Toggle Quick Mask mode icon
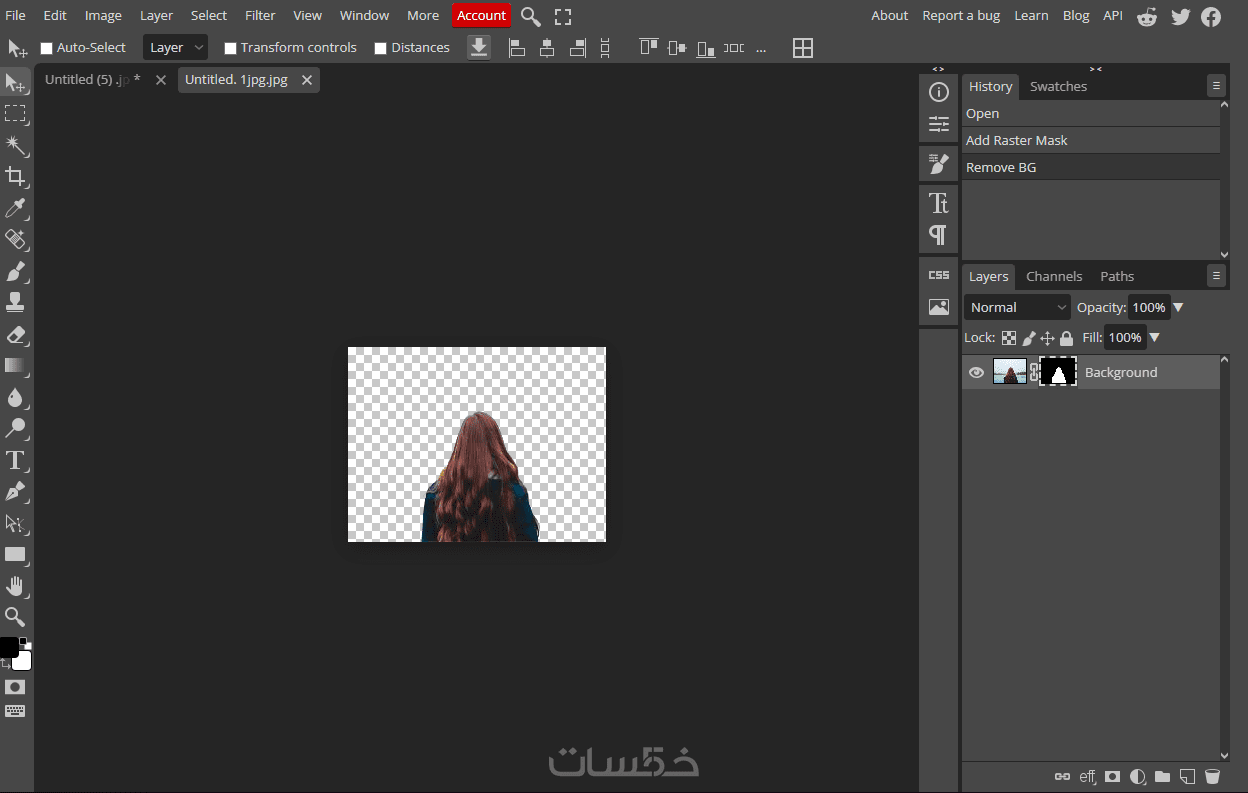The height and width of the screenshot is (793, 1248). pyautogui.click(x=15, y=687)
